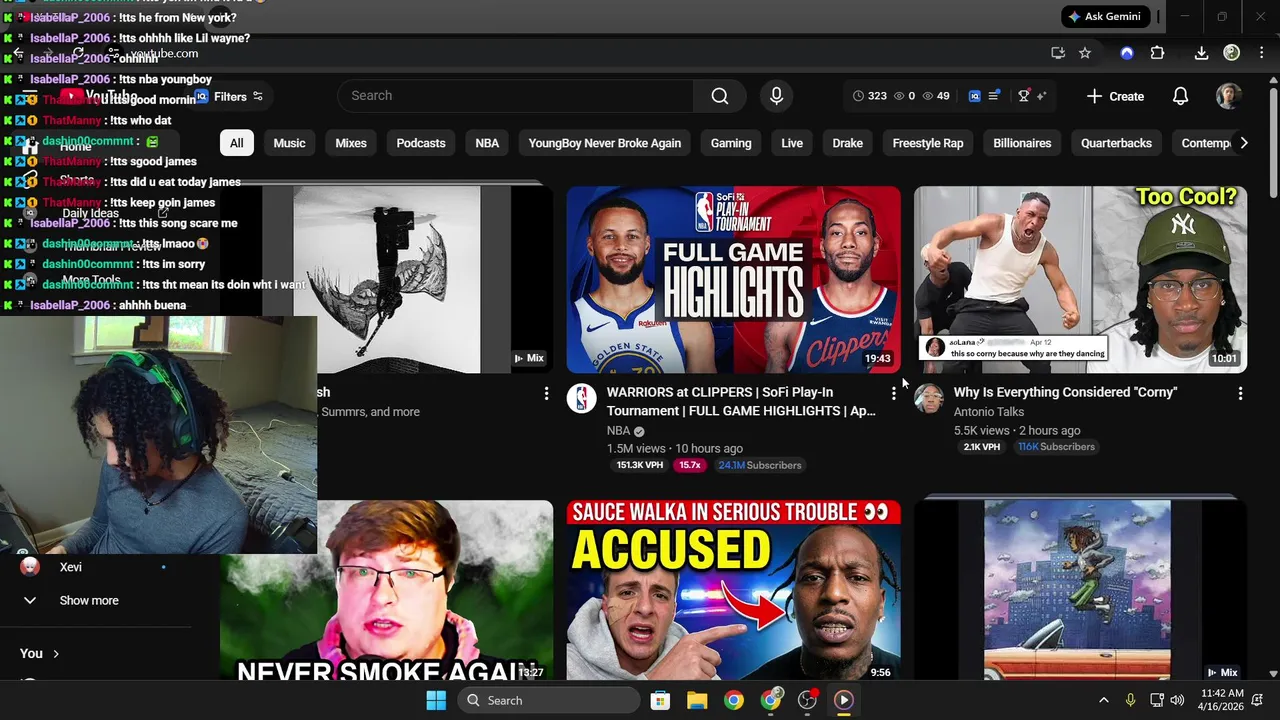The image size is (1280, 720).
Task: Open Microsoft Store from the taskbar
Action: [660, 700]
